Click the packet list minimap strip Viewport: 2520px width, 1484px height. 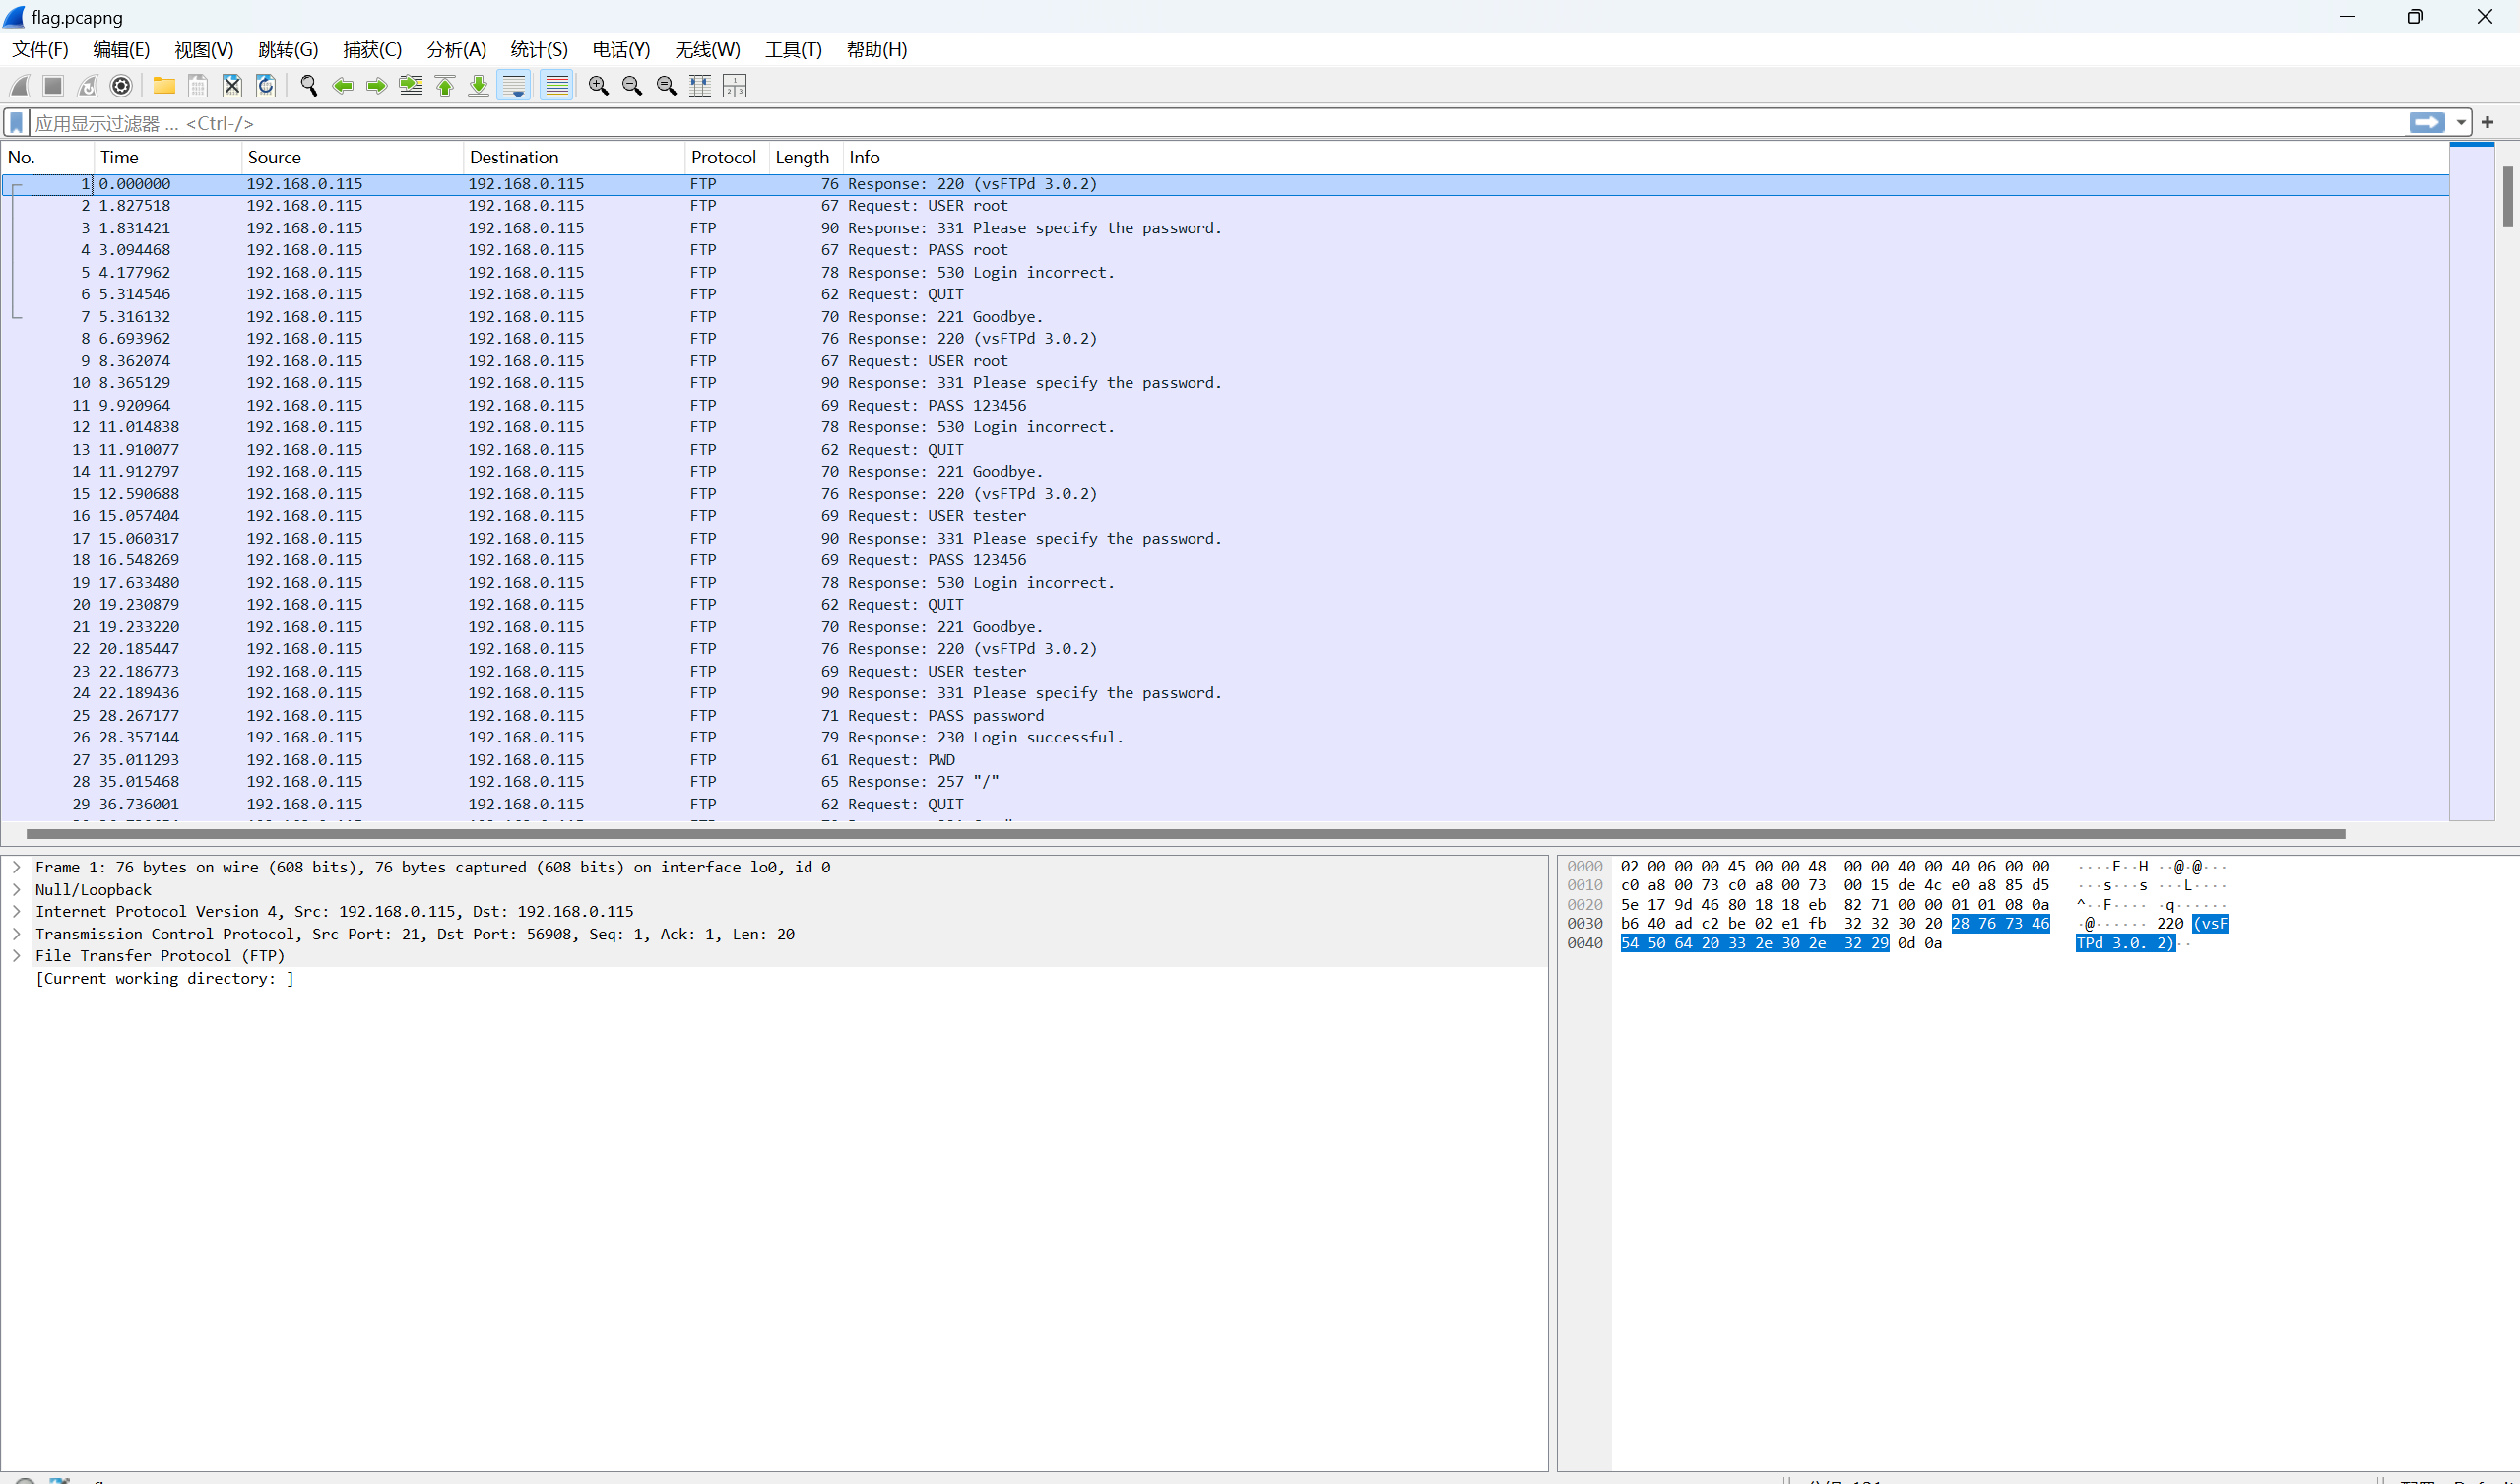2471,482
